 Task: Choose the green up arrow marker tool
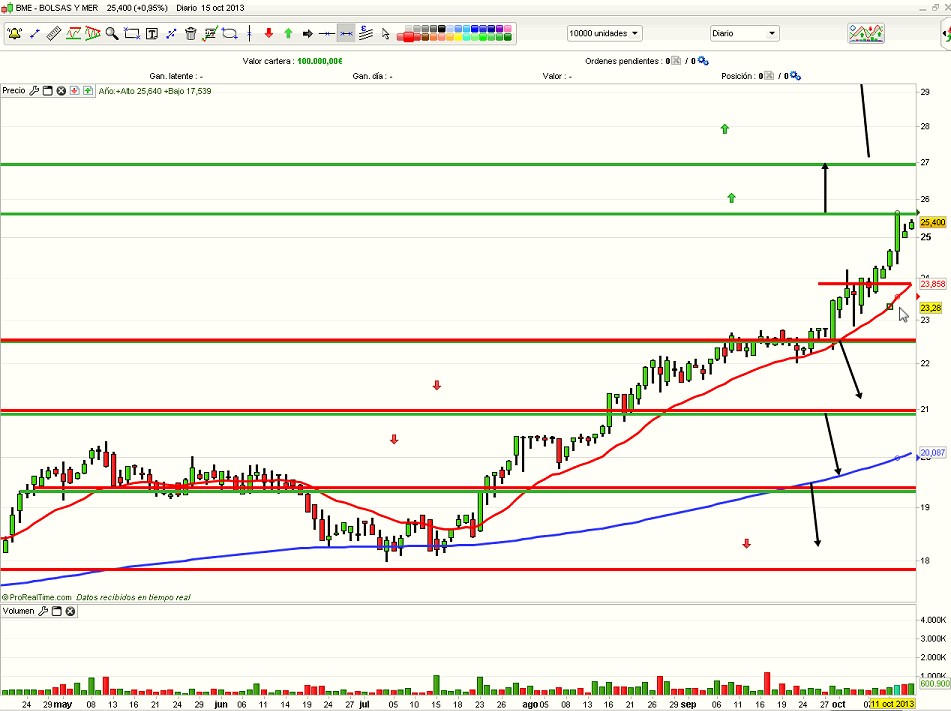click(x=288, y=33)
